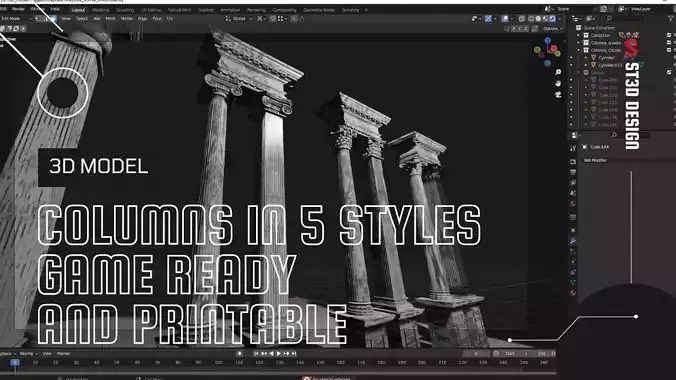Image resolution: width=676 pixels, height=380 pixels.
Task: Open the Shading workspace tab
Action: (x=206, y=10)
